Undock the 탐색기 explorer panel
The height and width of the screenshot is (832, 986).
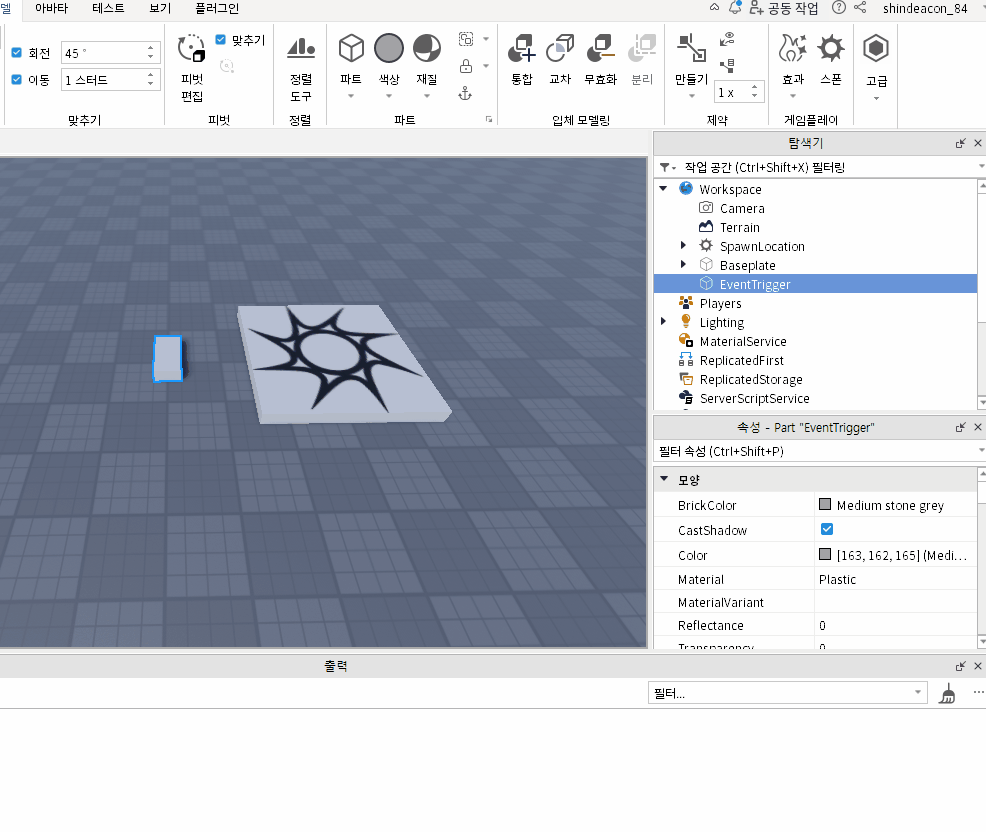tap(960, 143)
